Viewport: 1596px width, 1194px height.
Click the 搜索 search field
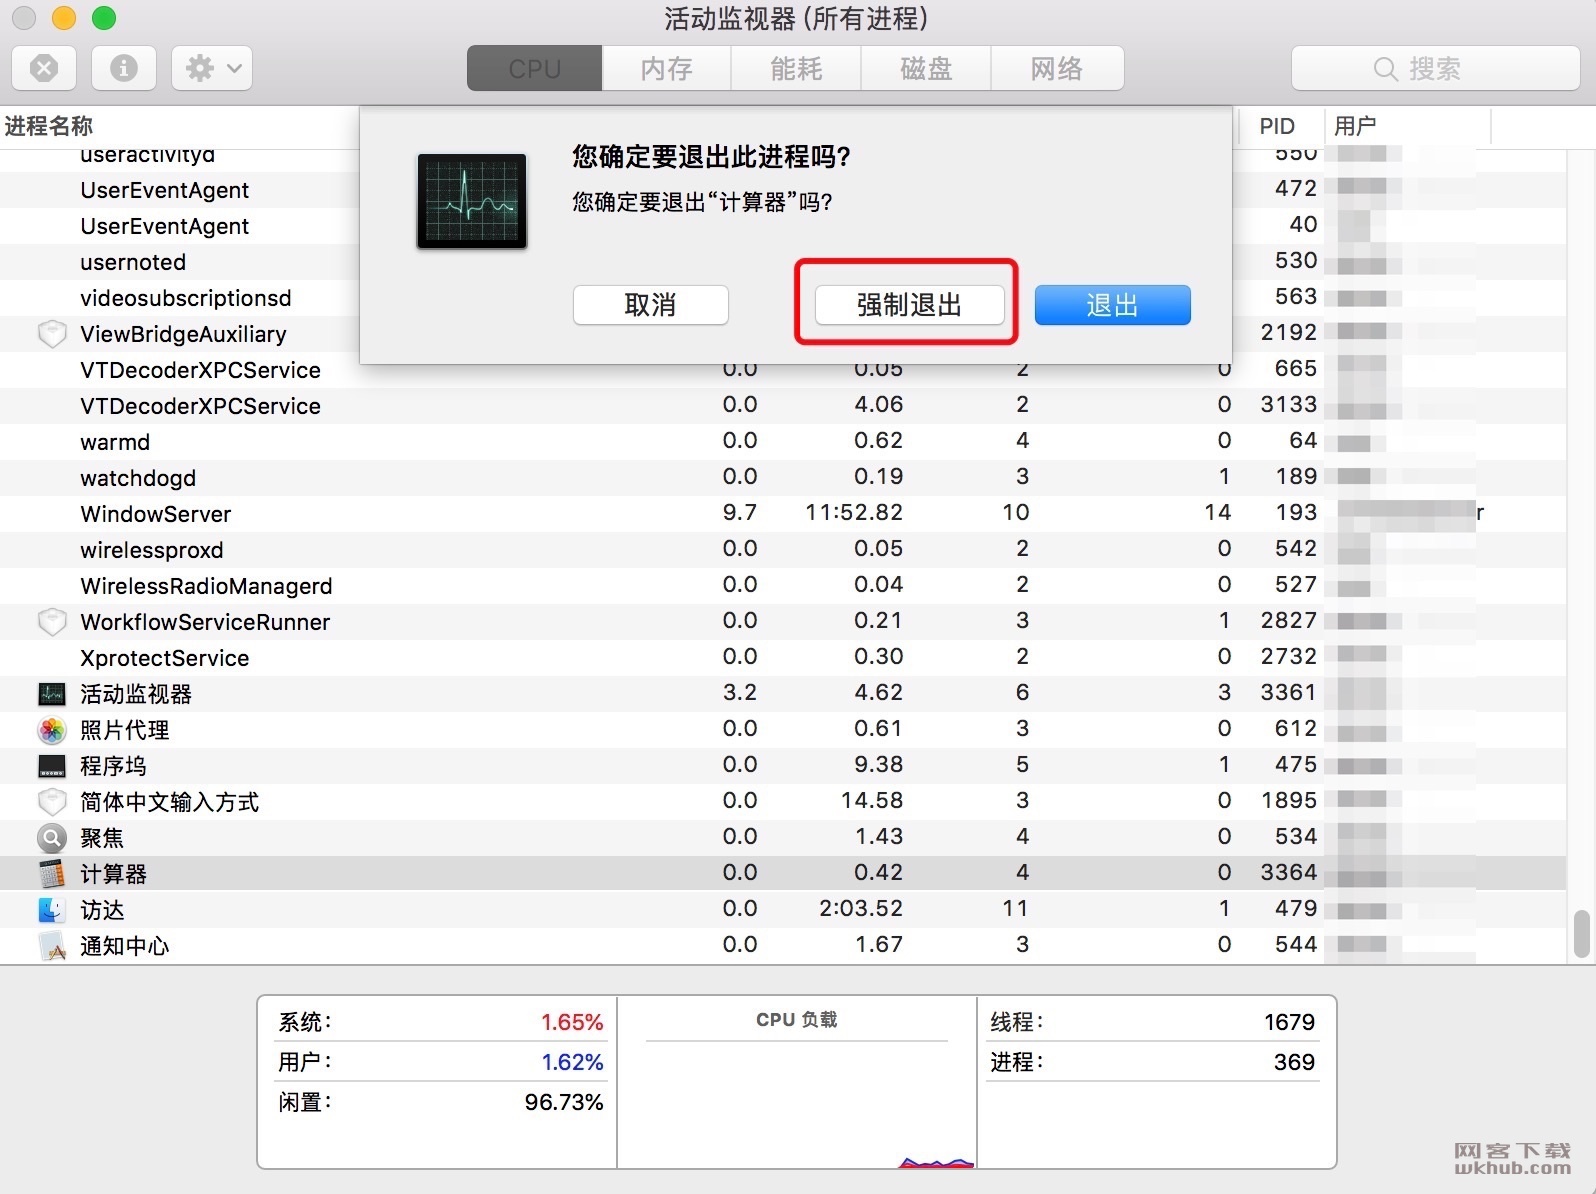[x=1435, y=68]
